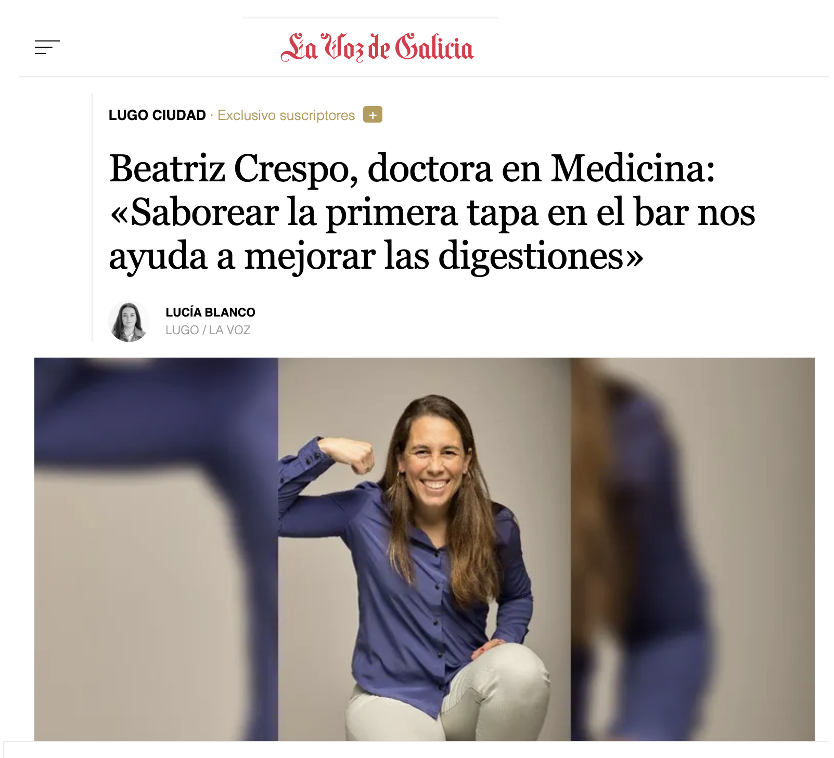Click the LUGO / LA VOZ byline text
The height and width of the screenshot is (758, 834).
[207, 330]
